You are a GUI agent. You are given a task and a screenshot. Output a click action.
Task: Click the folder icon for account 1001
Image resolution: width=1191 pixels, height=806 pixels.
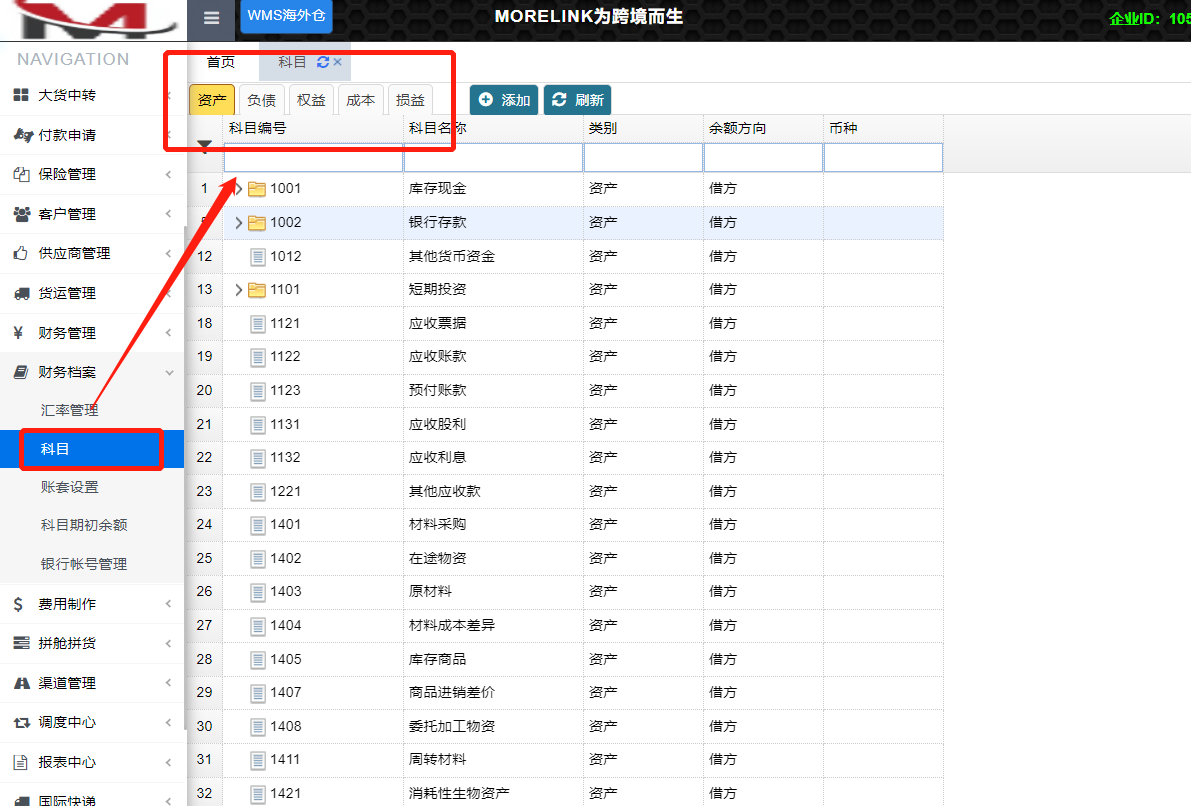click(x=257, y=189)
